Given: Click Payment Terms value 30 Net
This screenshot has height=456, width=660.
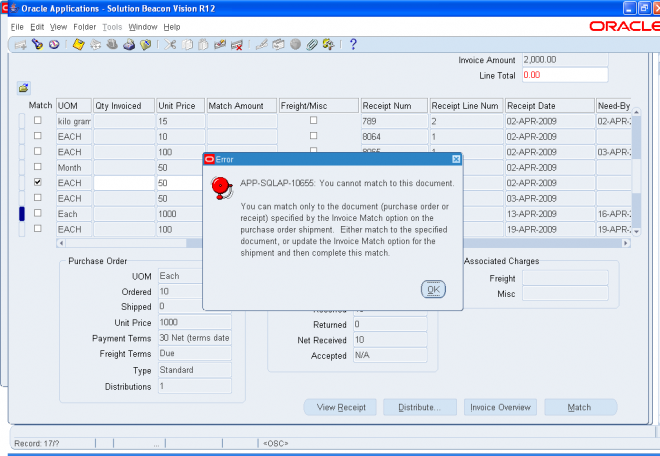Looking at the screenshot, I should click(194, 338).
